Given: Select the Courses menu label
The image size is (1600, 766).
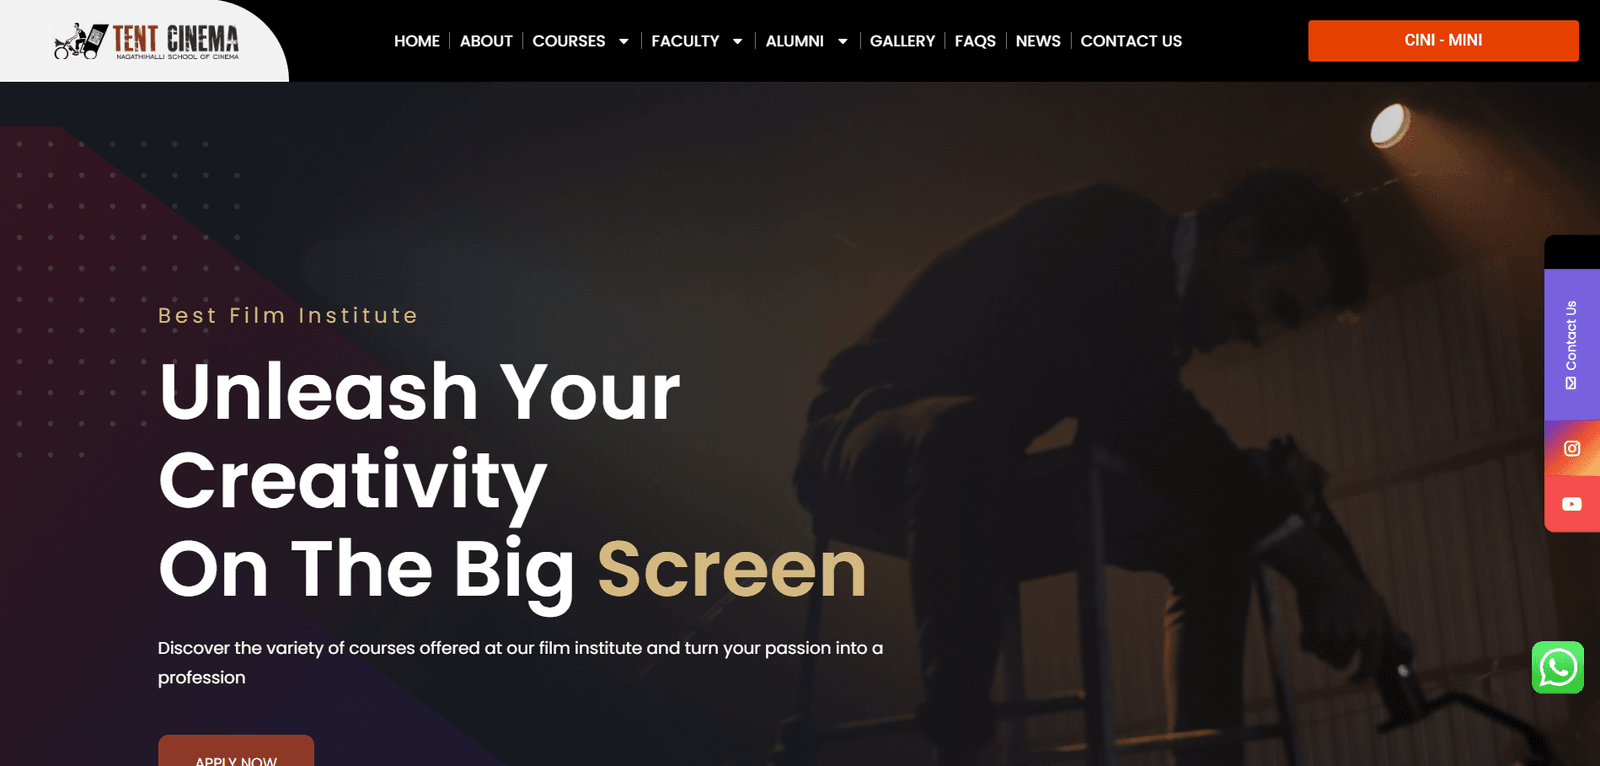Looking at the screenshot, I should (x=569, y=41).
